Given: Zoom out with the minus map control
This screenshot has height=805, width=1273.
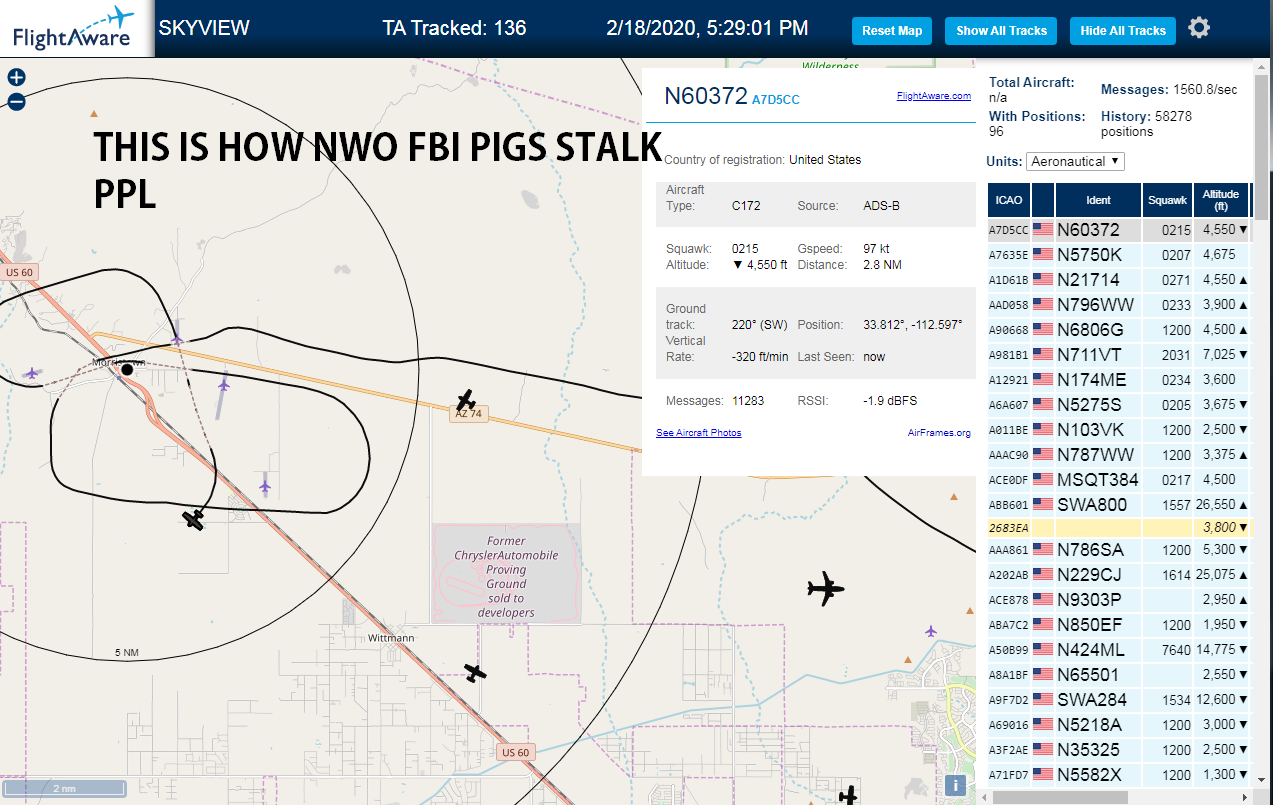Looking at the screenshot, I should pyautogui.click(x=16, y=101).
